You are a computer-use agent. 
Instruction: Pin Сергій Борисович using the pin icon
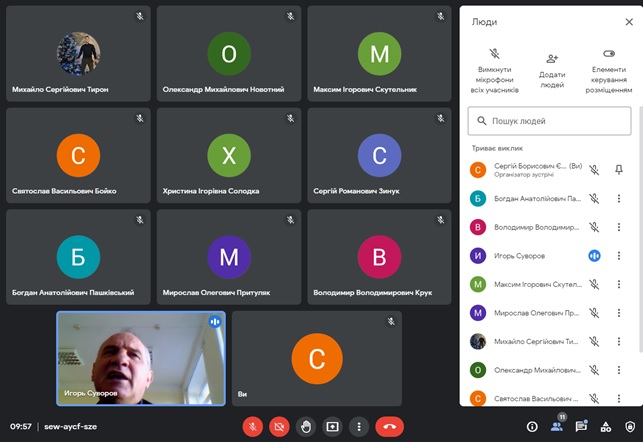[x=618, y=170]
